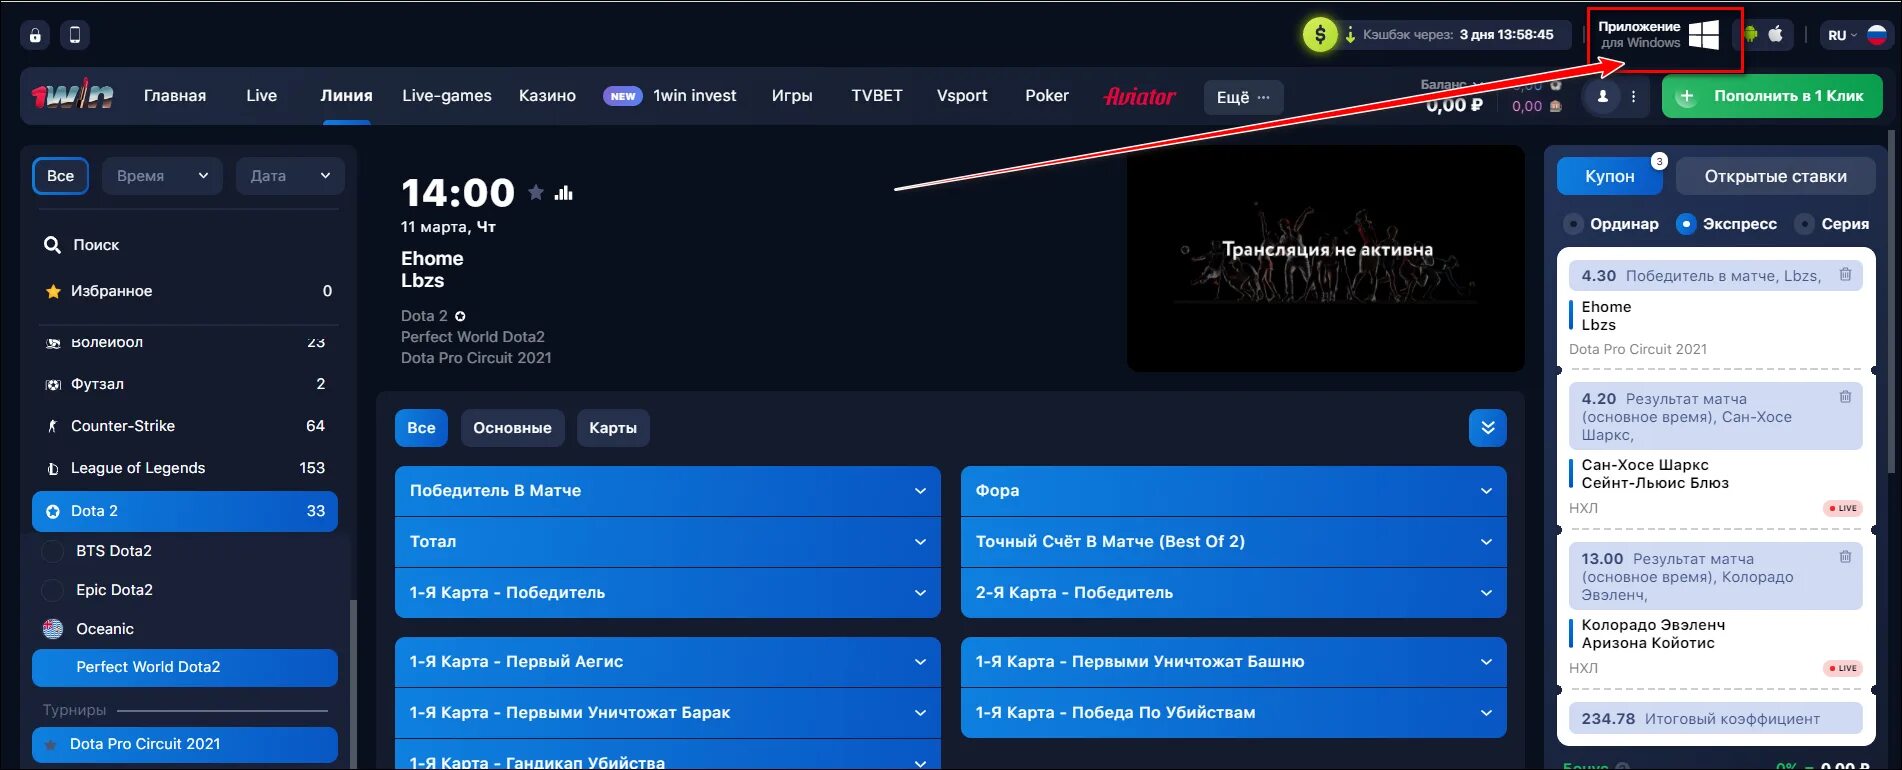Click the Counter-Strike sport icon
This screenshot has height=770, width=1902.
pyautogui.click(x=53, y=426)
